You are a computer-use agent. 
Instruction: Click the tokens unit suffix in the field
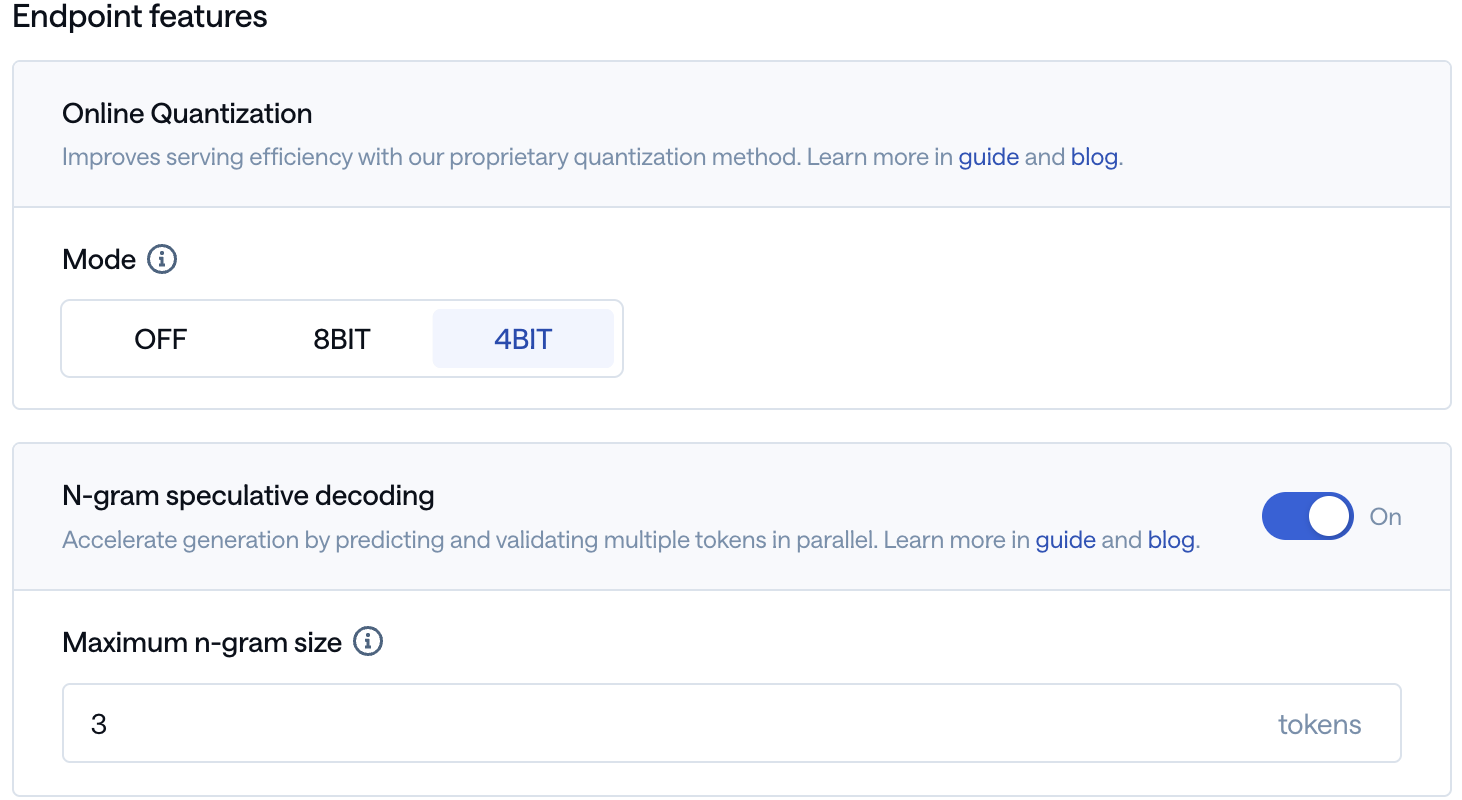click(x=1319, y=724)
